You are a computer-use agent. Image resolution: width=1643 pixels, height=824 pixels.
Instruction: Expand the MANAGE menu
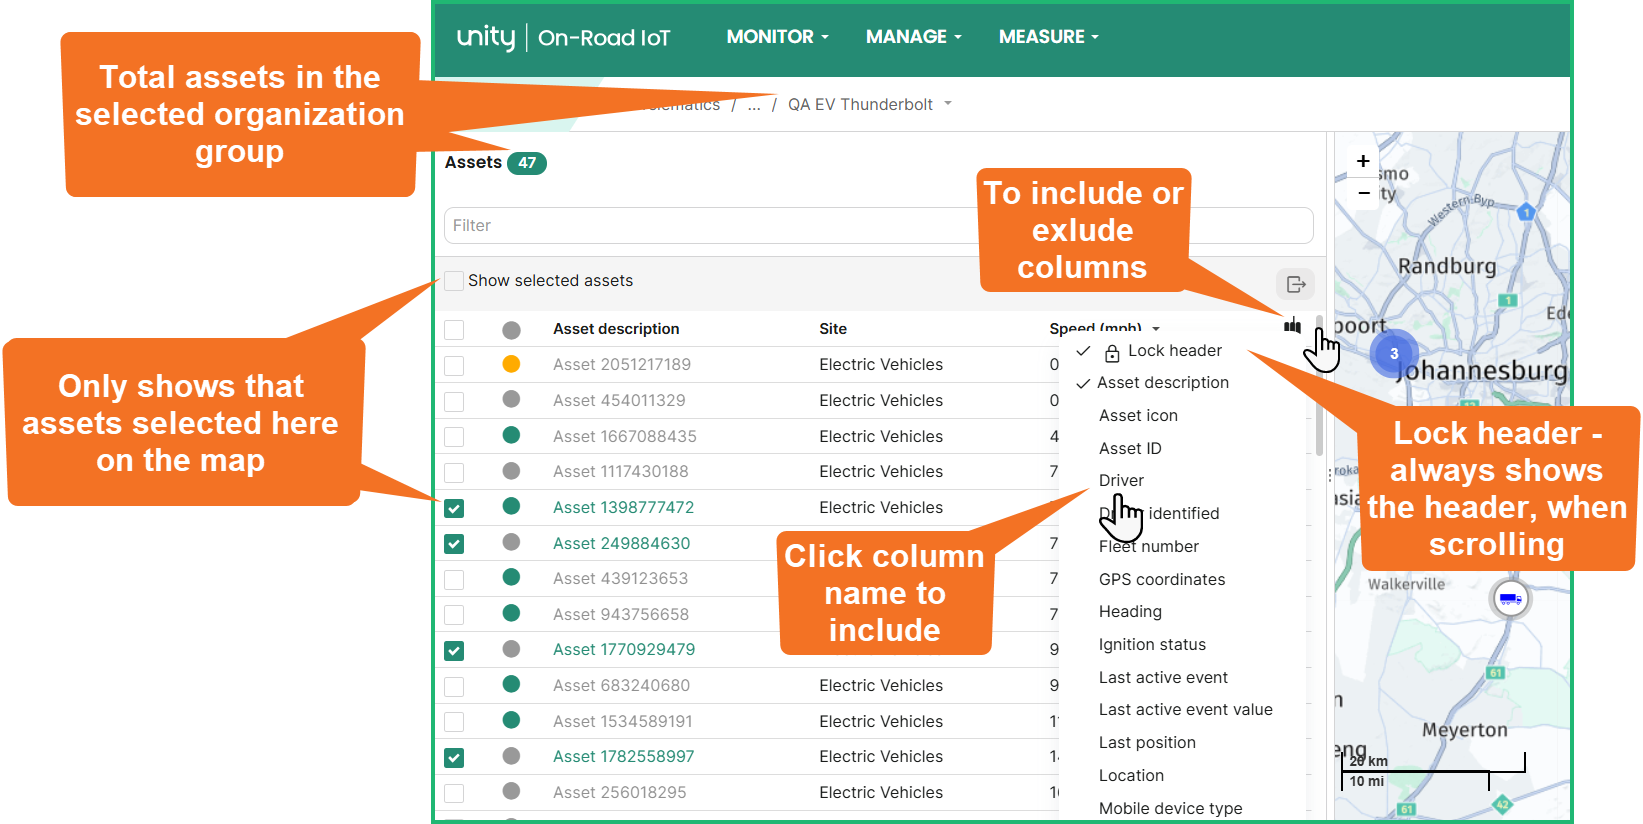tap(913, 37)
